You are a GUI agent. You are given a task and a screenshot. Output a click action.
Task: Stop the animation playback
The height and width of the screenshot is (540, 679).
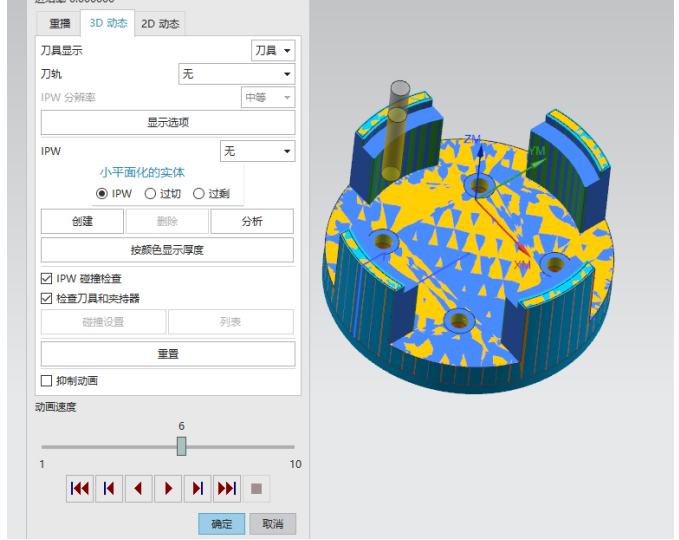click(256, 488)
